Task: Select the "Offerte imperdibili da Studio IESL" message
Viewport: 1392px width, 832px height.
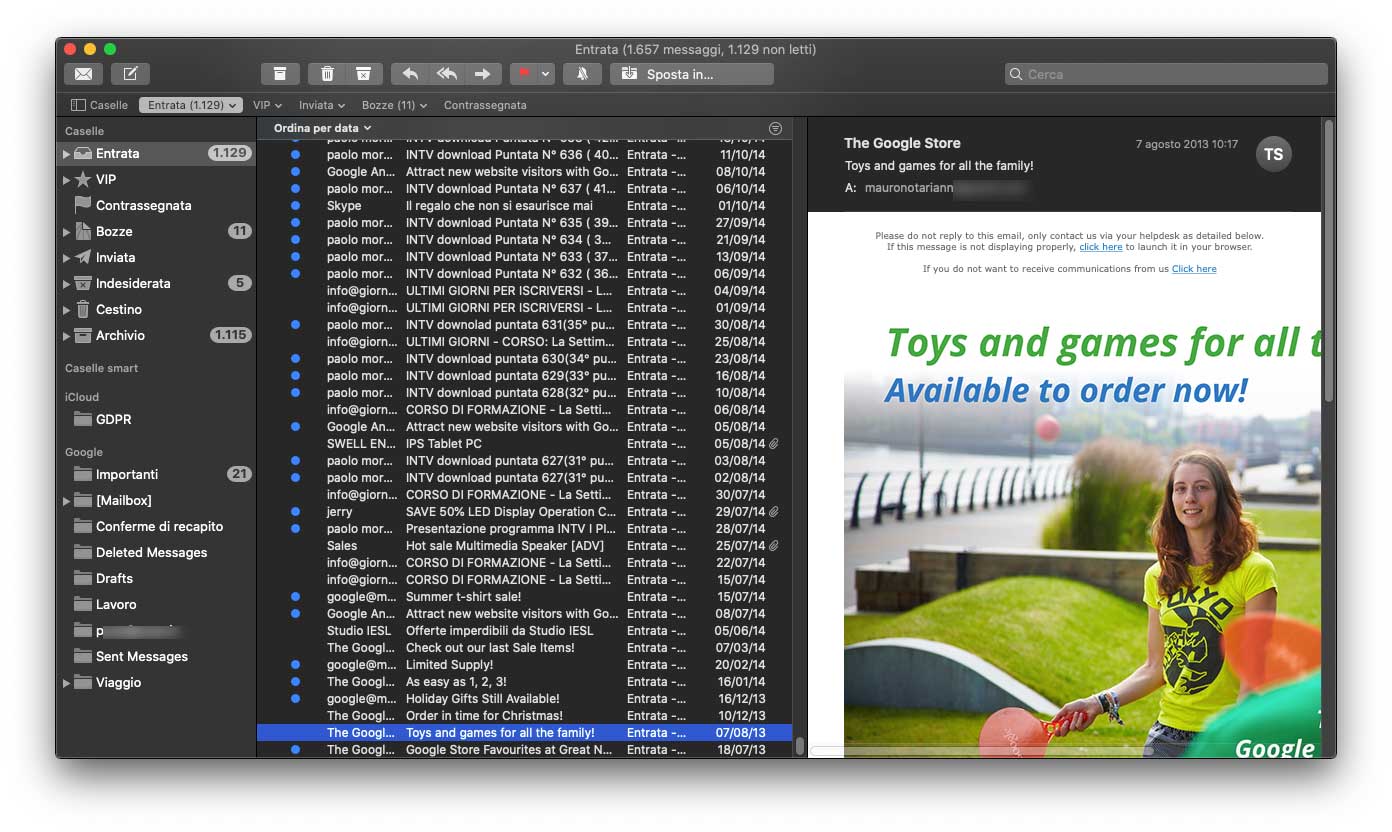Action: (525, 631)
